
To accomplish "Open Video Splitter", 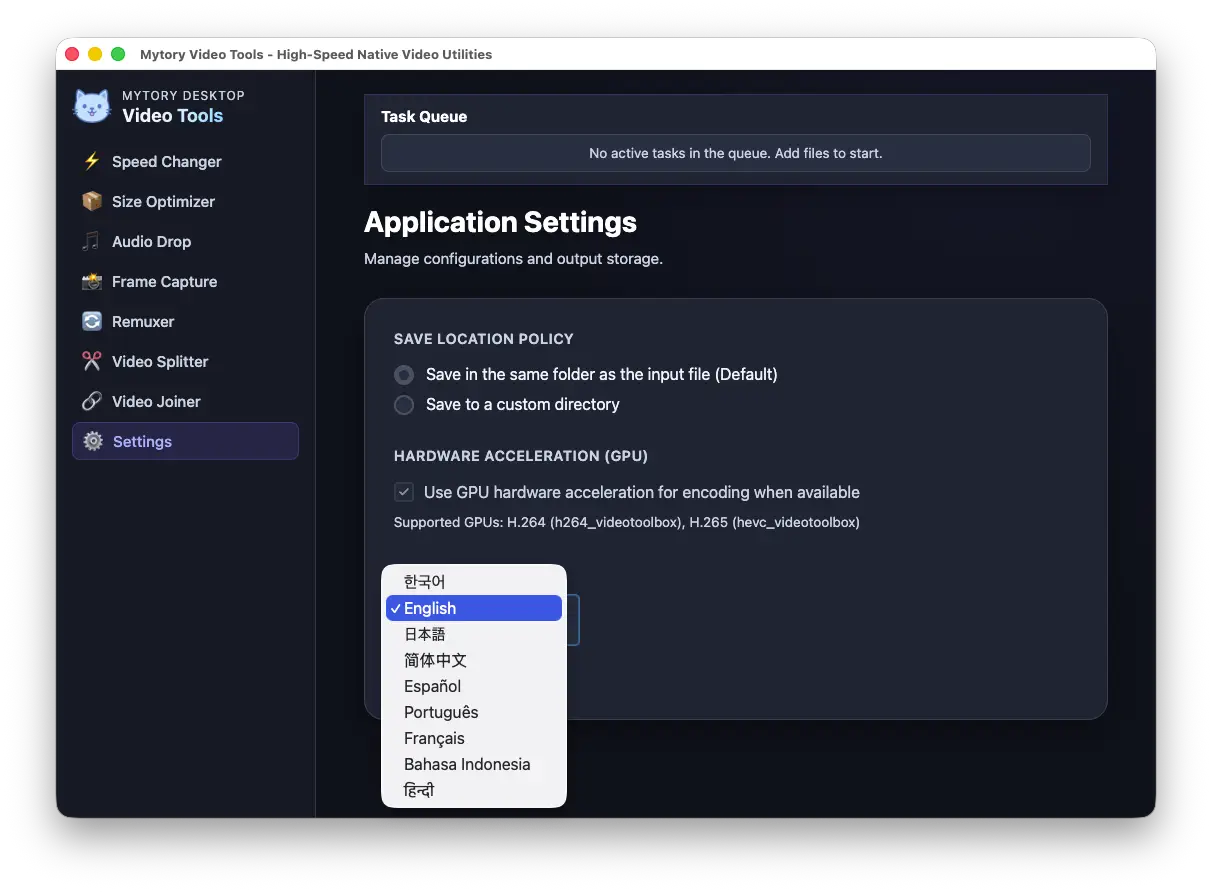I will [x=185, y=362].
